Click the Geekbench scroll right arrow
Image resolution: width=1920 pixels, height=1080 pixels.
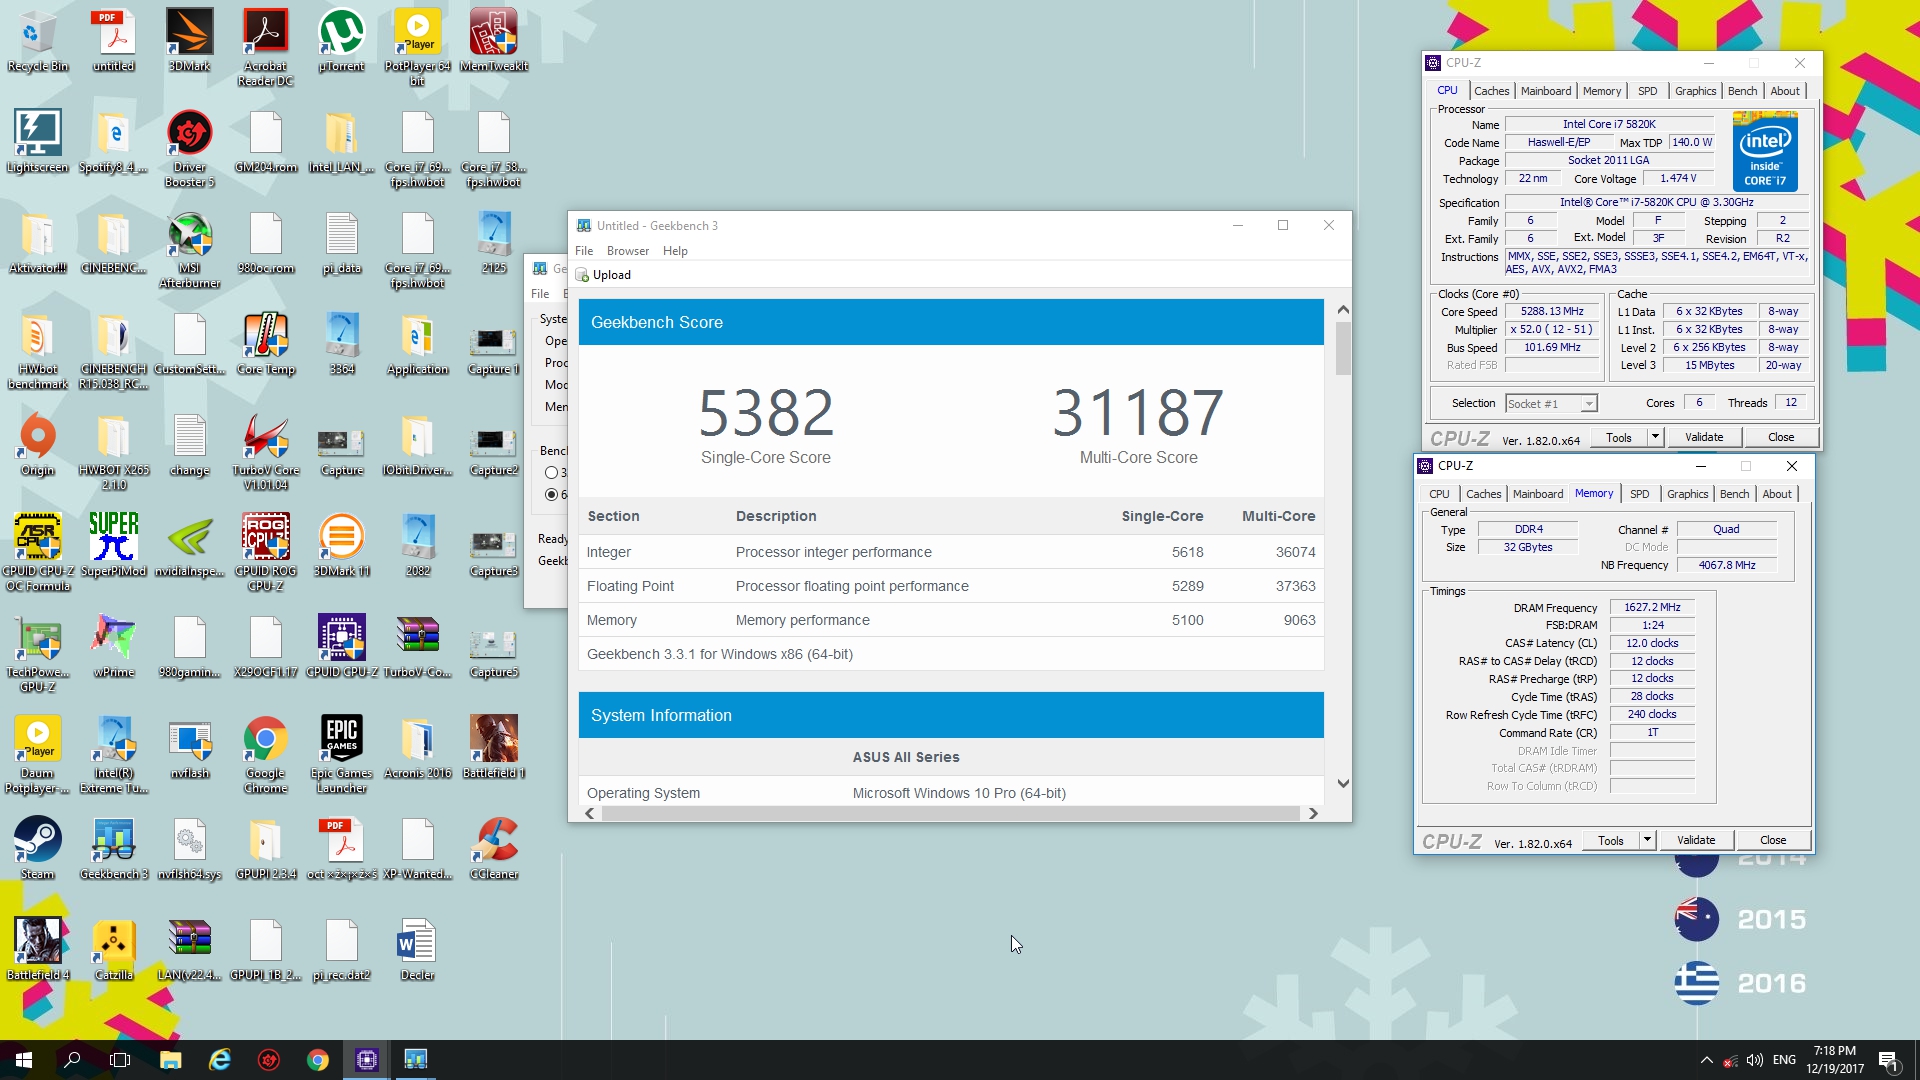pyautogui.click(x=1313, y=814)
